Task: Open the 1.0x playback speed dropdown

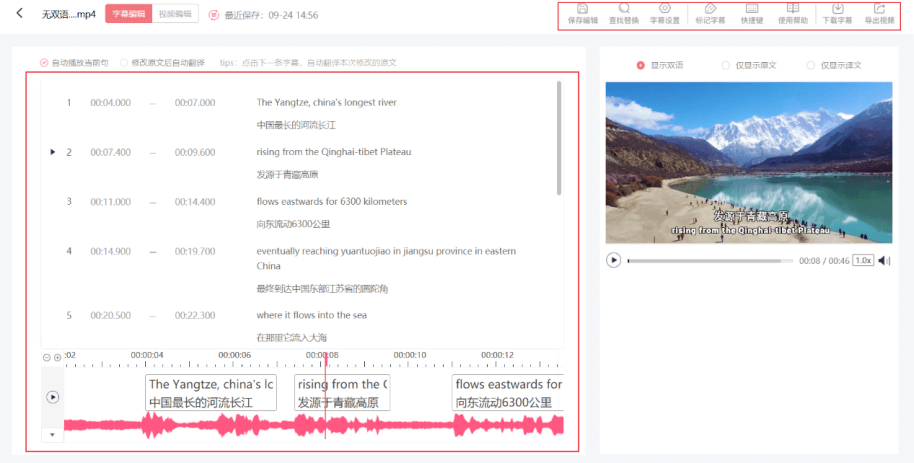Action: coord(863,260)
